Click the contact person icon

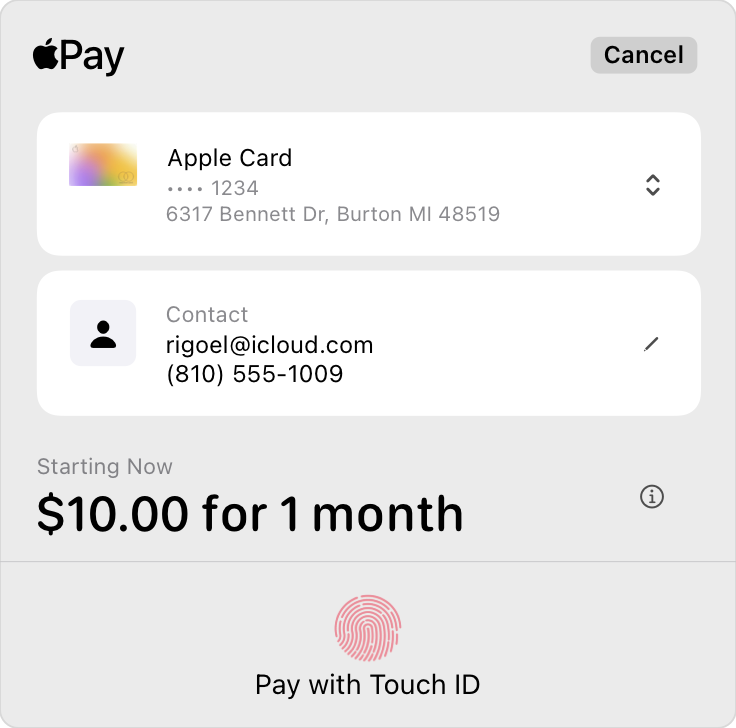click(103, 333)
